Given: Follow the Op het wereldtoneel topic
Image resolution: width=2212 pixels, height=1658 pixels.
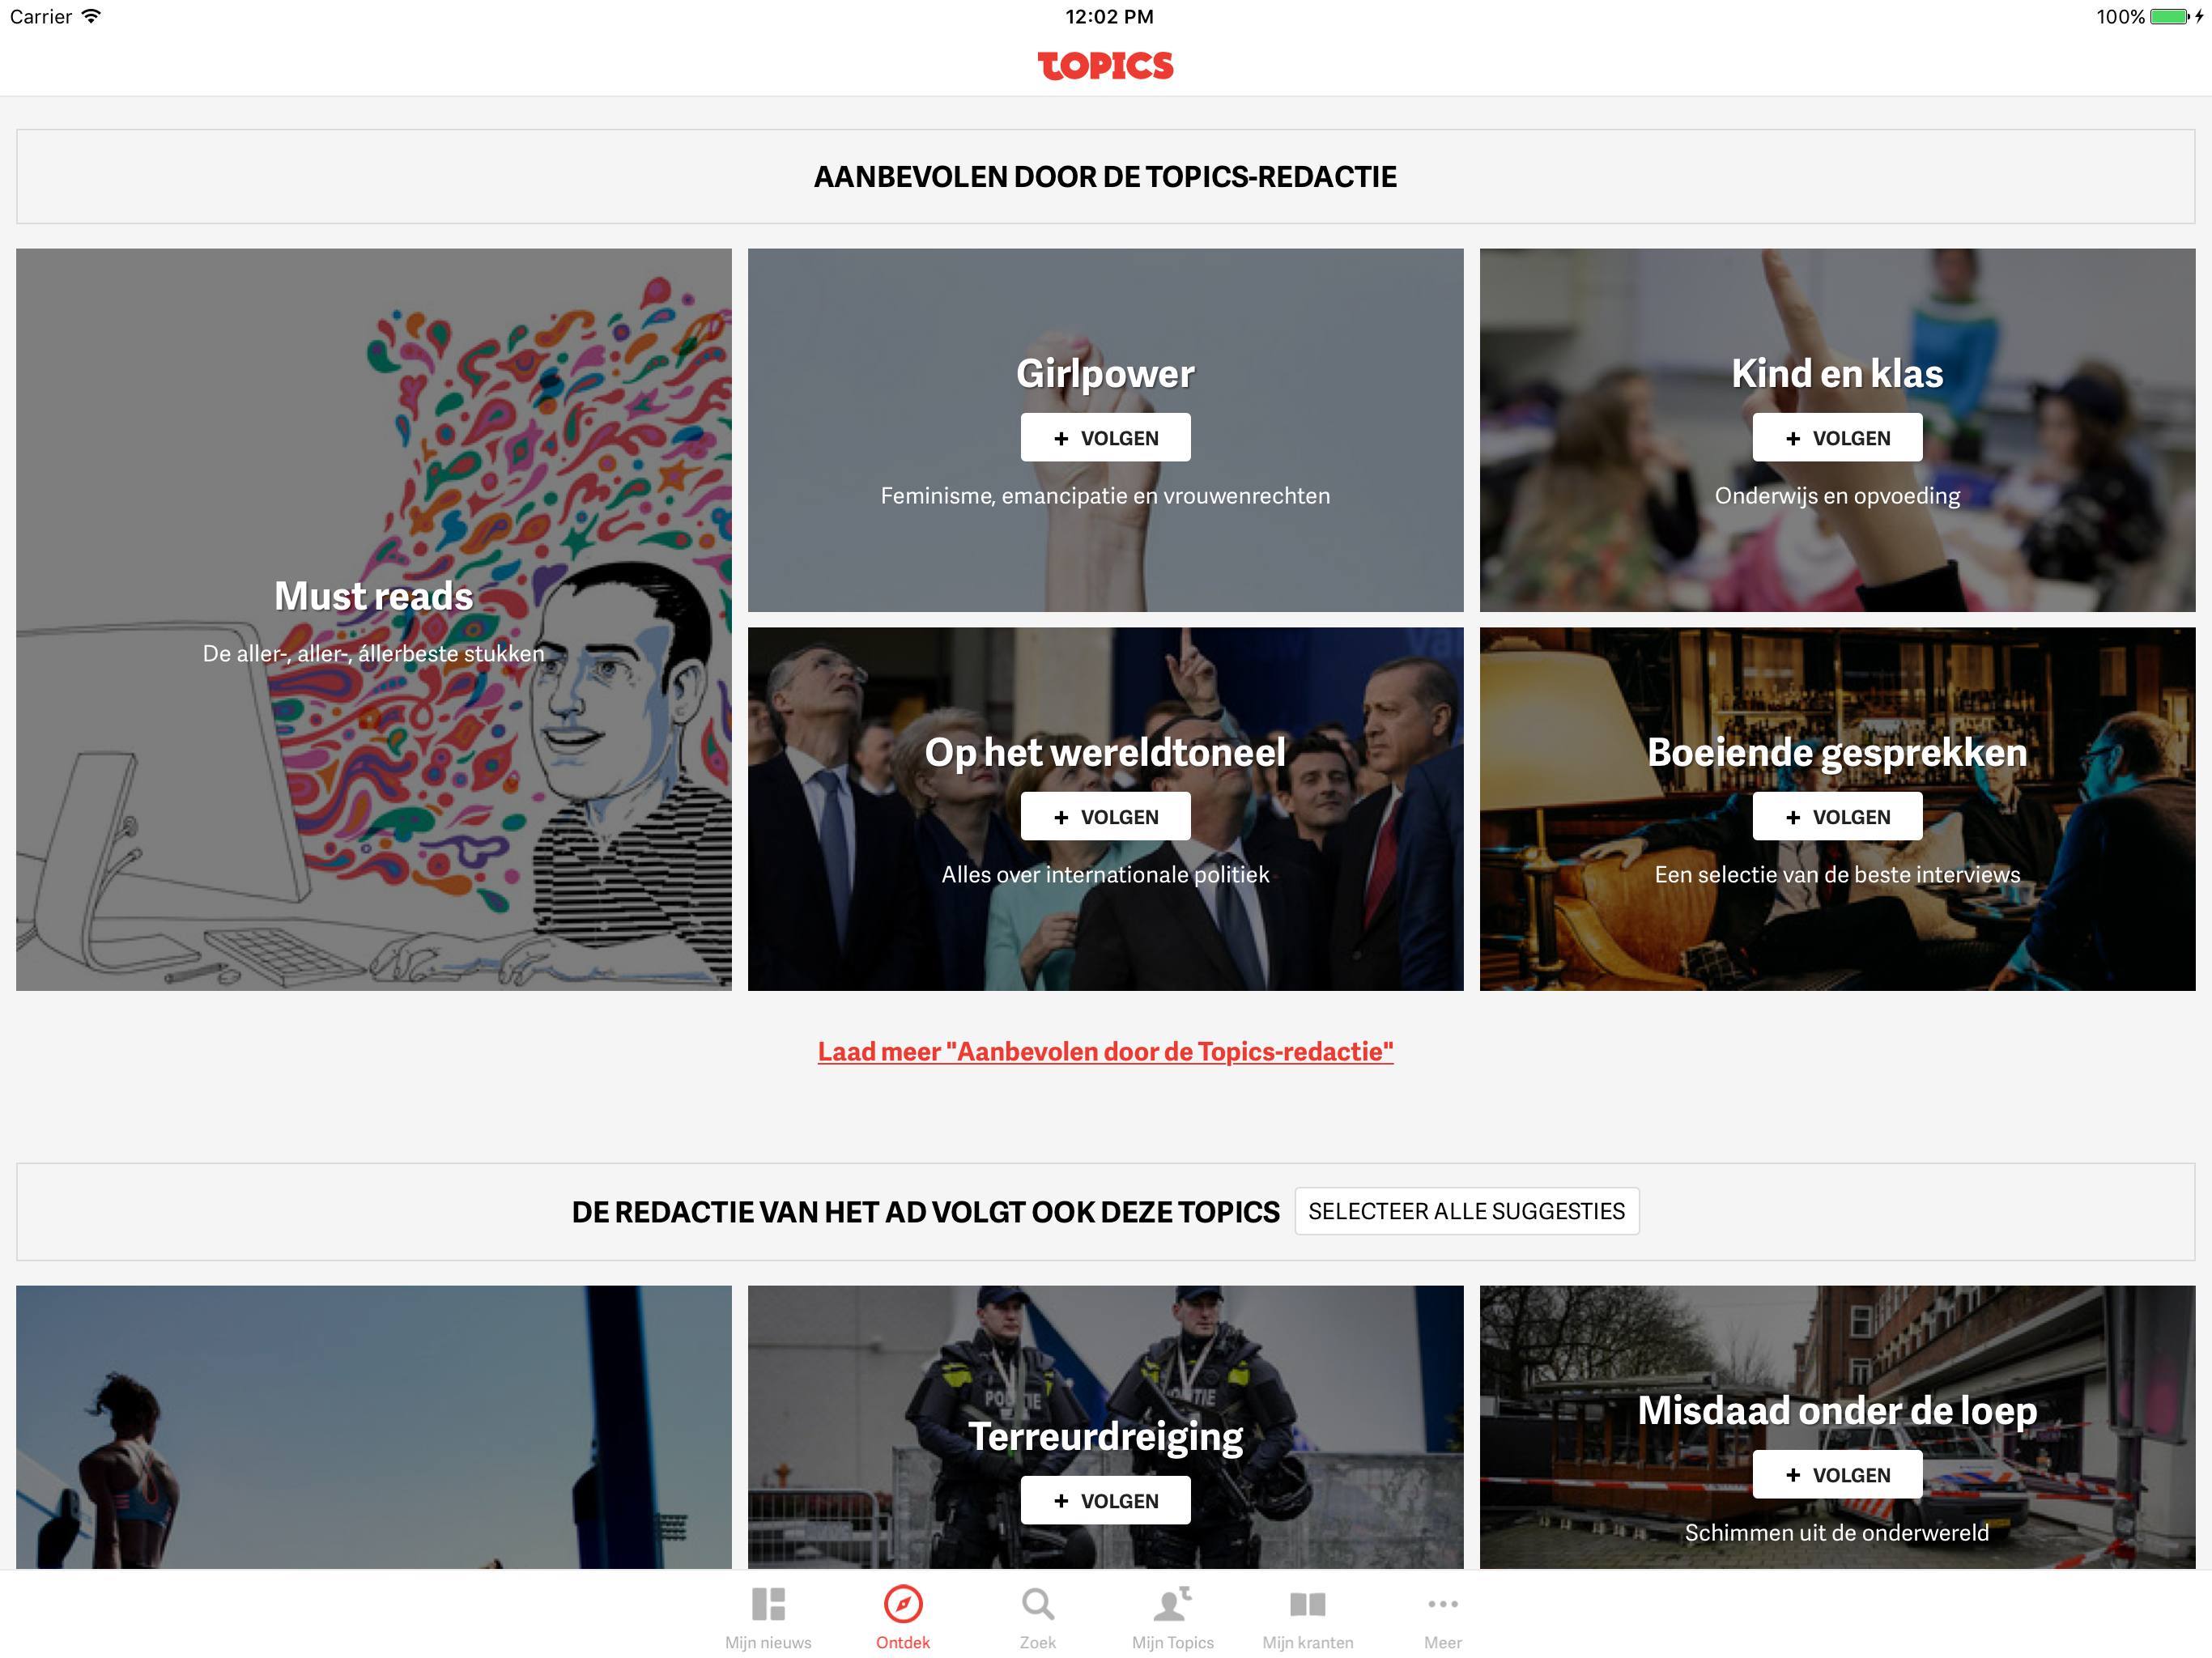Looking at the screenshot, I should coord(1105,817).
